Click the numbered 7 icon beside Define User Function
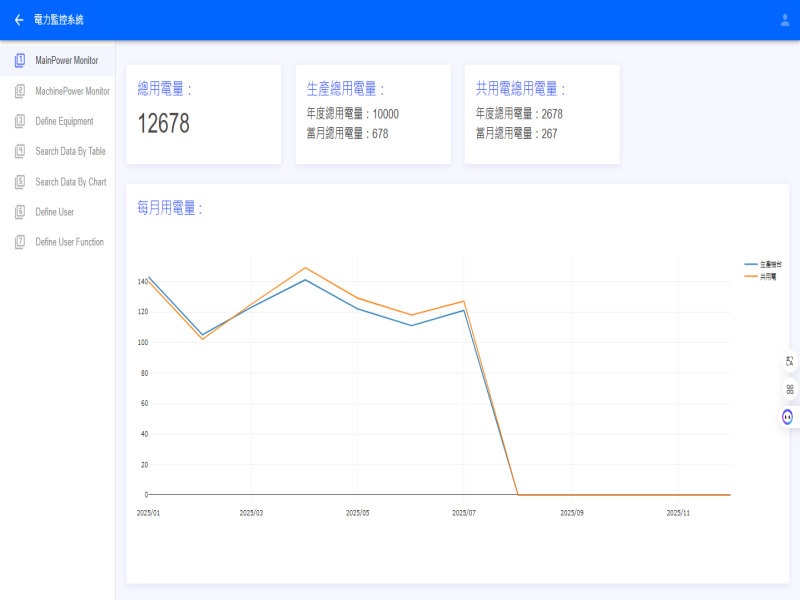This screenshot has width=800, height=600. [20, 242]
